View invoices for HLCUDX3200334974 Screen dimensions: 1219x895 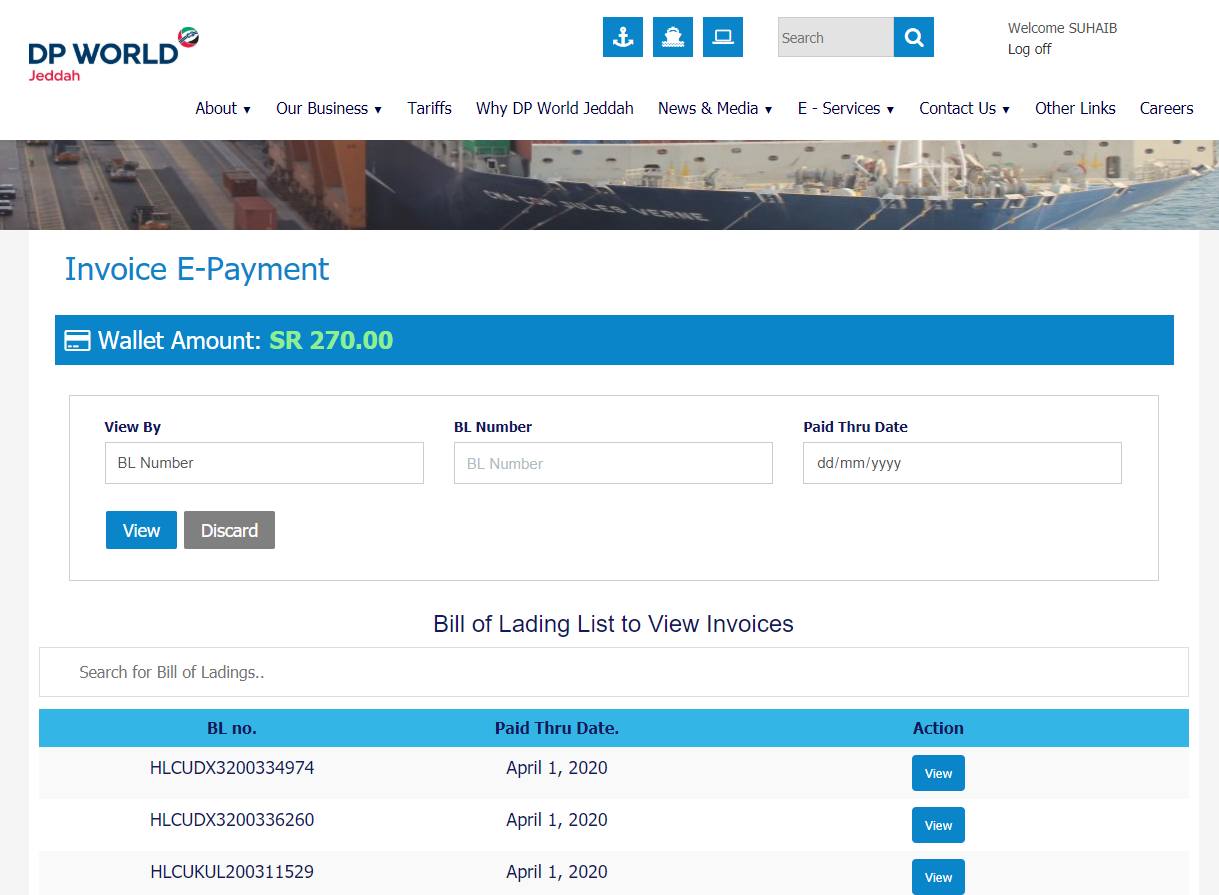tap(938, 773)
